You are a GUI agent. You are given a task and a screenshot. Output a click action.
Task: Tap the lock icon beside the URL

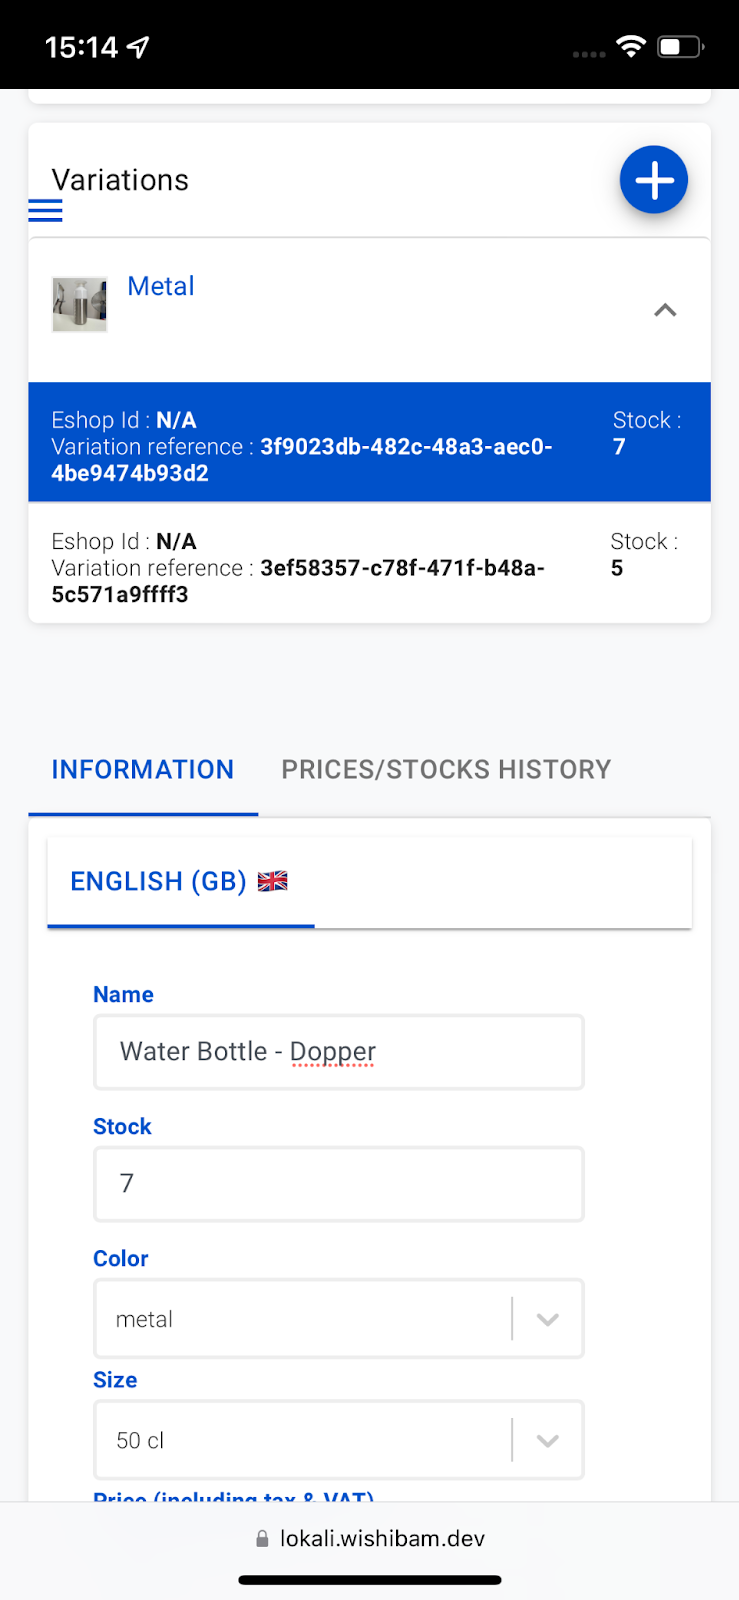pos(262,1539)
